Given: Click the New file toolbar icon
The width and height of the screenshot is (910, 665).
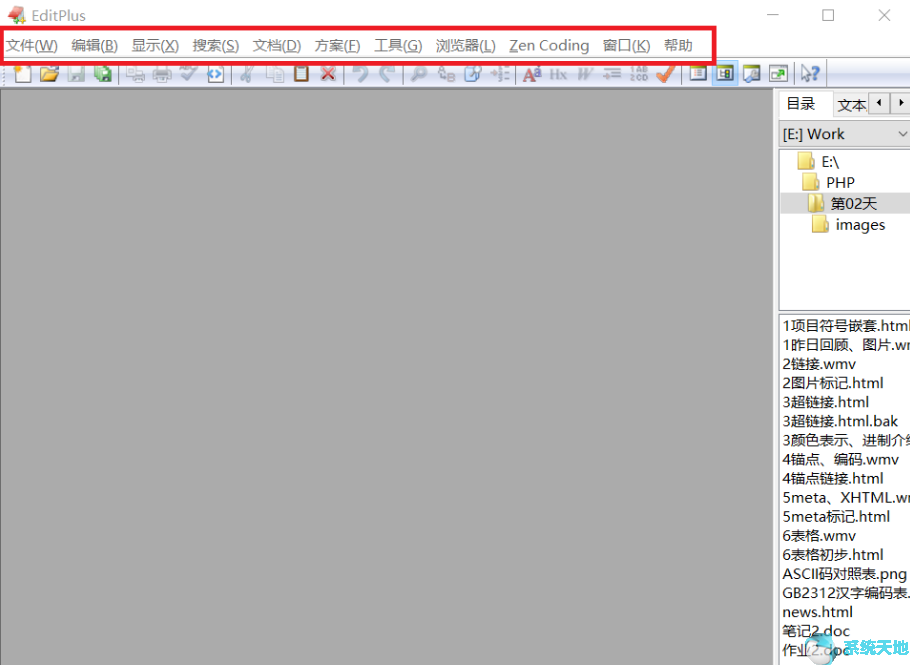Looking at the screenshot, I should [x=22, y=73].
